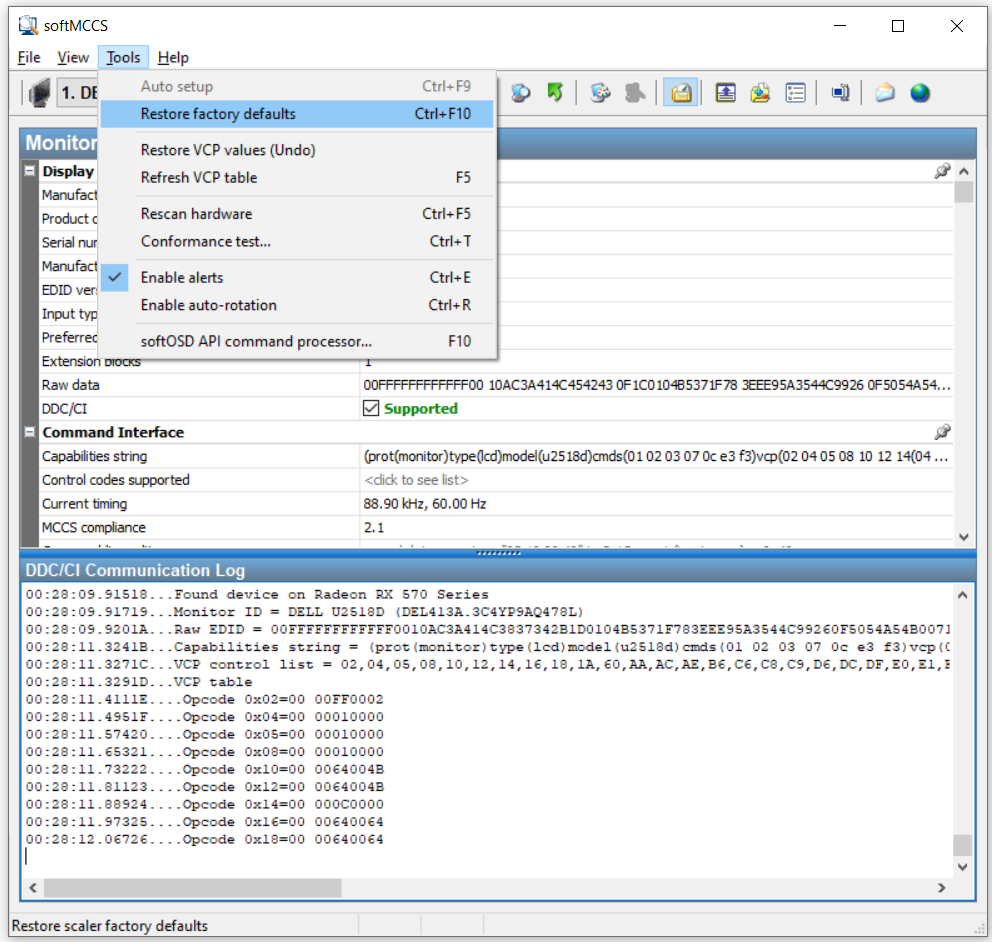Turn on Enable auto-rotation option
This screenshot has height=942, width=992.
click(208, 305)
